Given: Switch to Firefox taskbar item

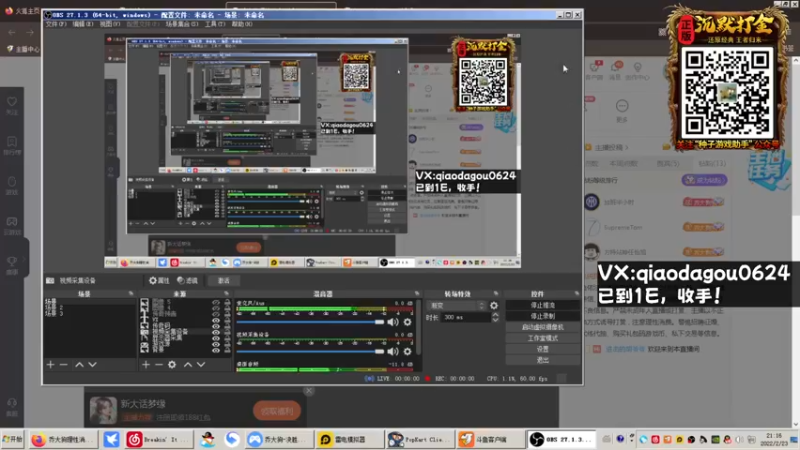Looking at the screenshot, I should (63, 439).
